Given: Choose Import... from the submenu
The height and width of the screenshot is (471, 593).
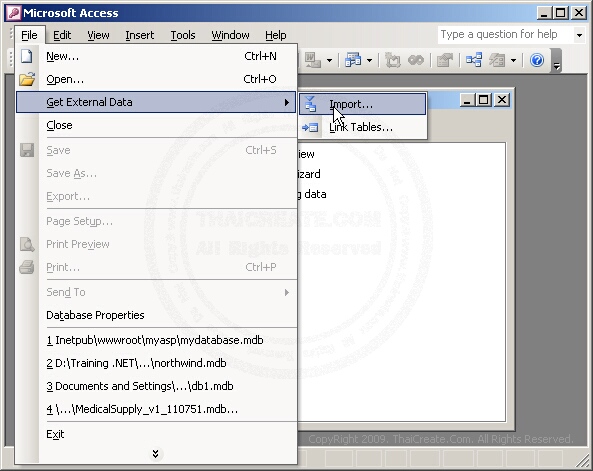Looking at the screenshot, I should pyautogui.click(x=363, y=104).
